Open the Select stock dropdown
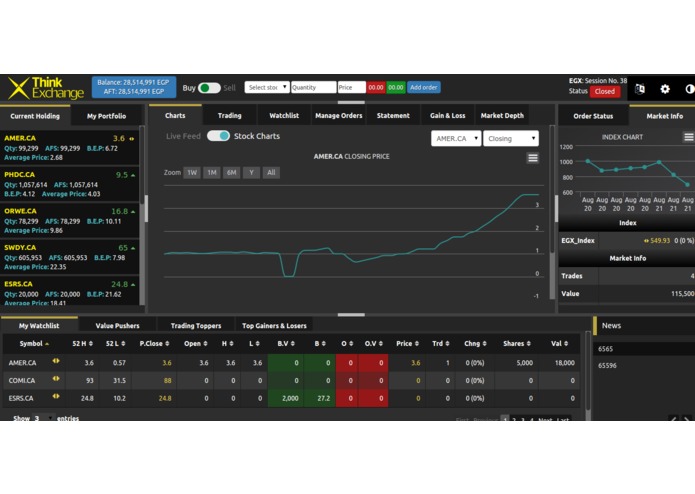 coord(267,87)
